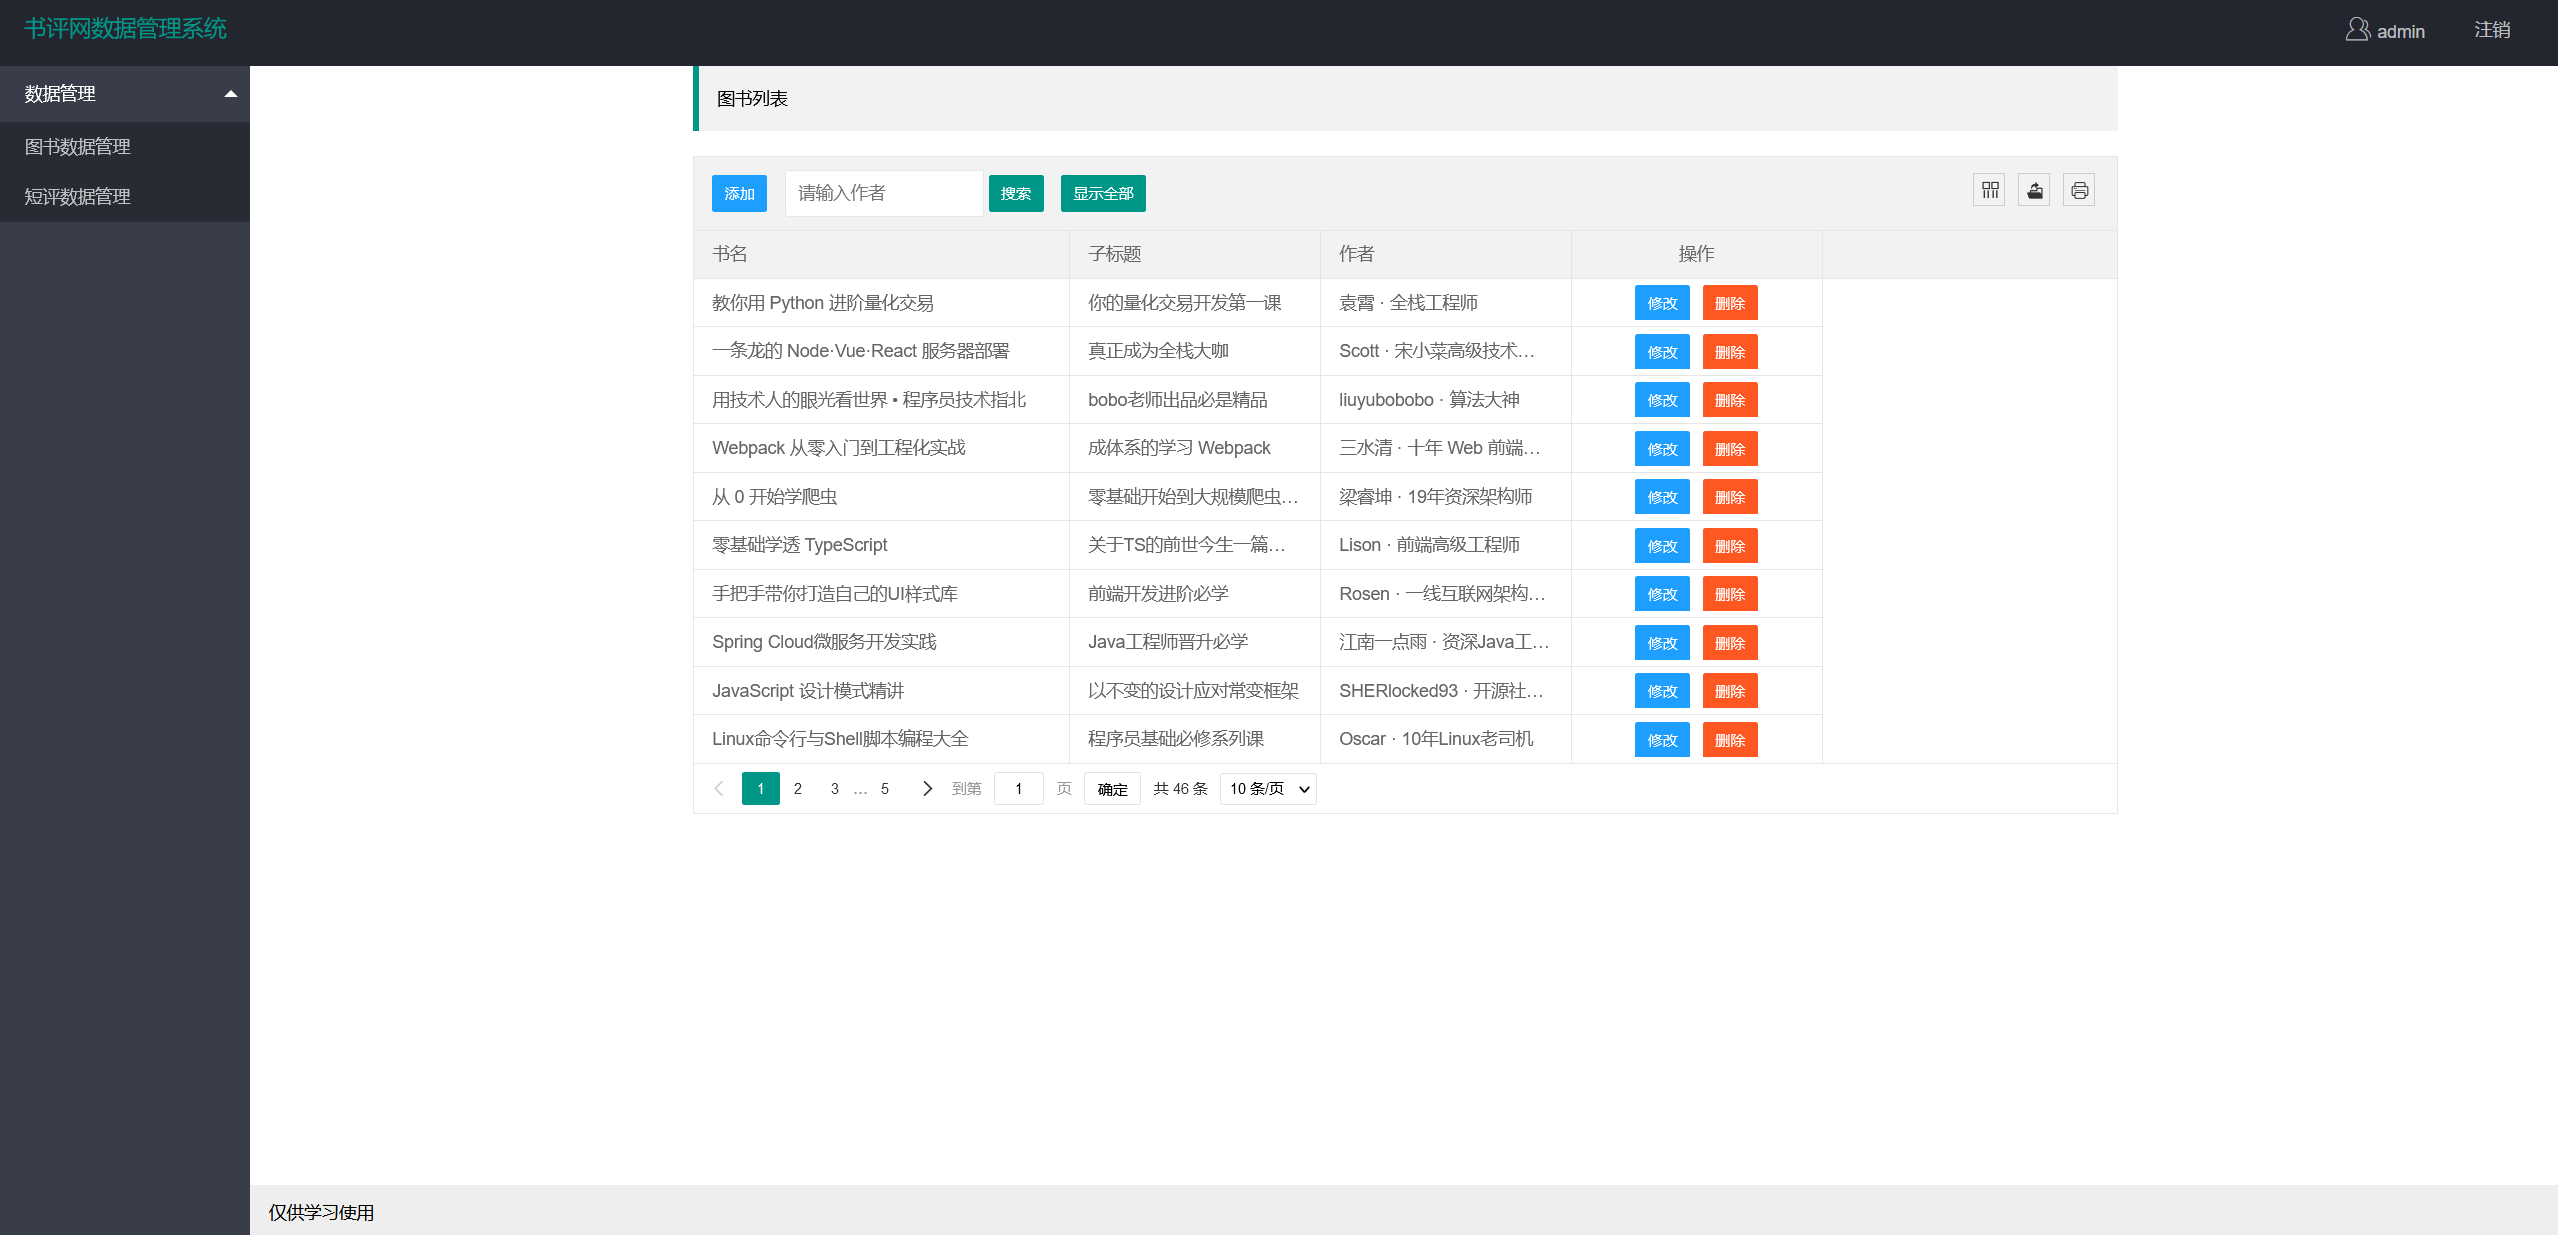Click 修改 for 用技术人的眼光看世界 row
2558x1235 pixels.
click(x=1662, y=400)
